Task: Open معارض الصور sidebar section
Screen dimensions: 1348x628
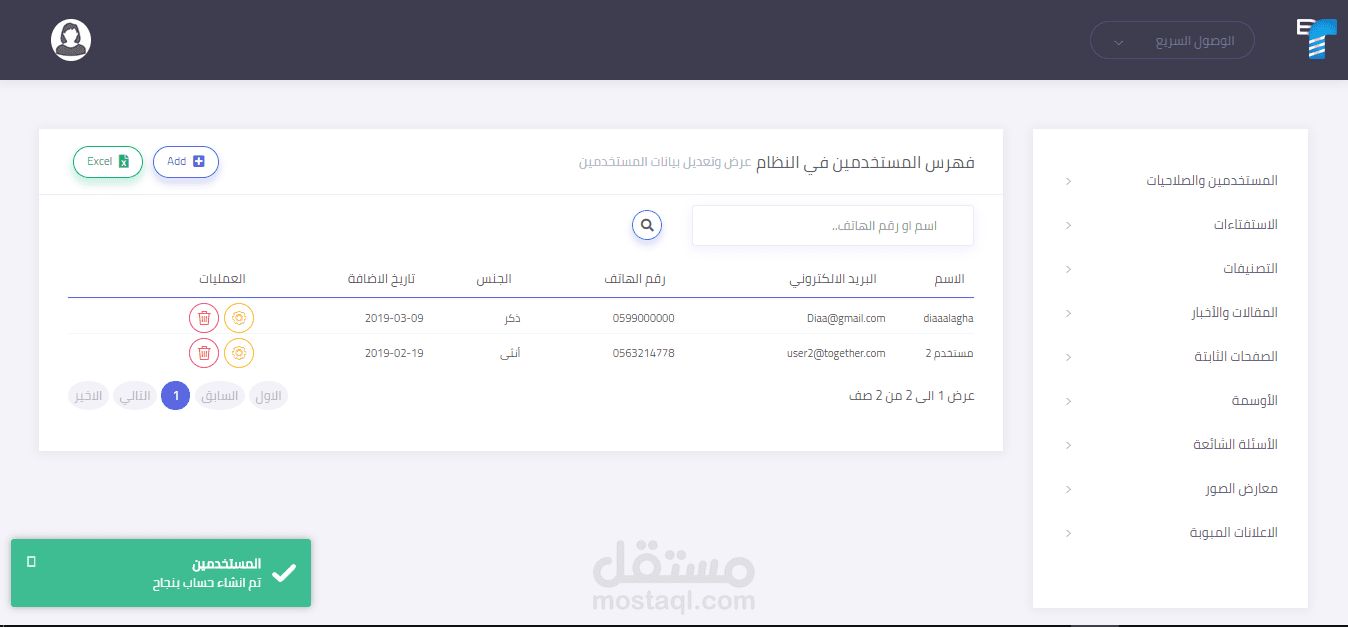Action: (1242, 488)
